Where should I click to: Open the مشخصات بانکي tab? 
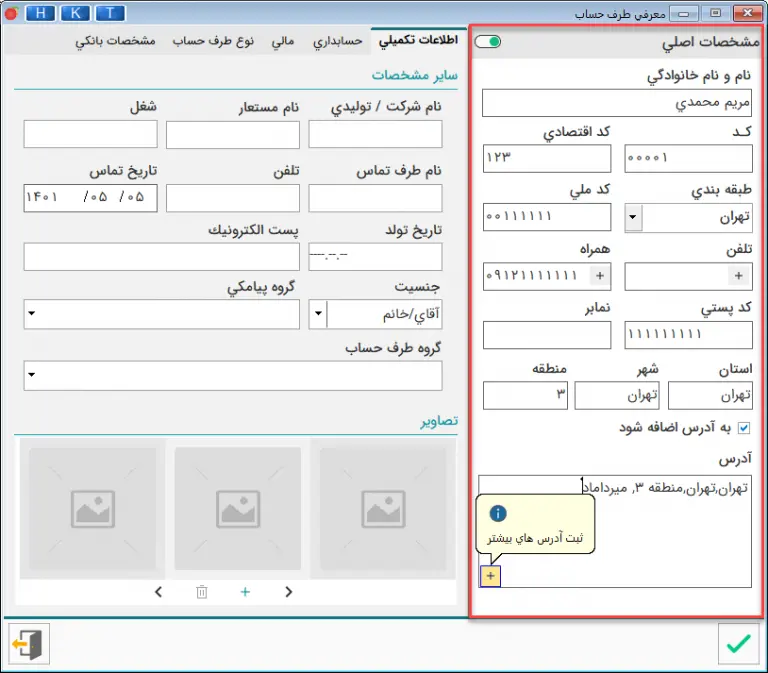pos(115,42)
